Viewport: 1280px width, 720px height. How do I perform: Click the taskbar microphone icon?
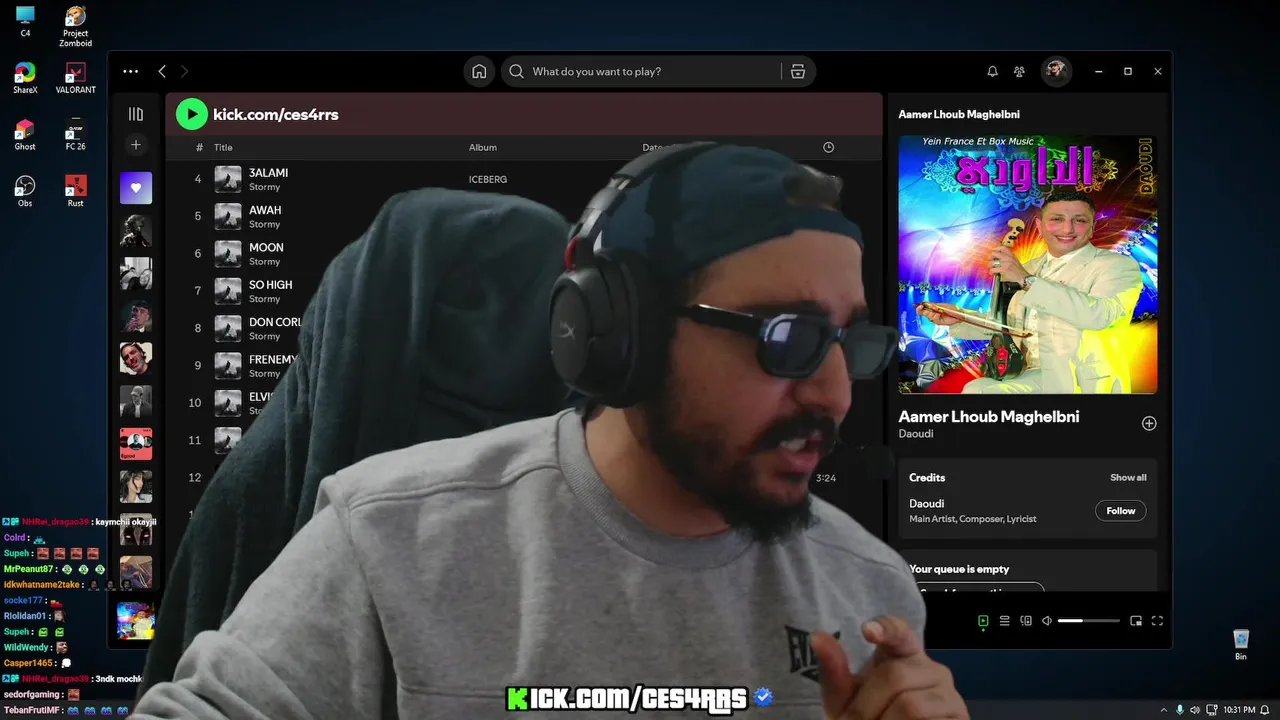click(1180, 710)
